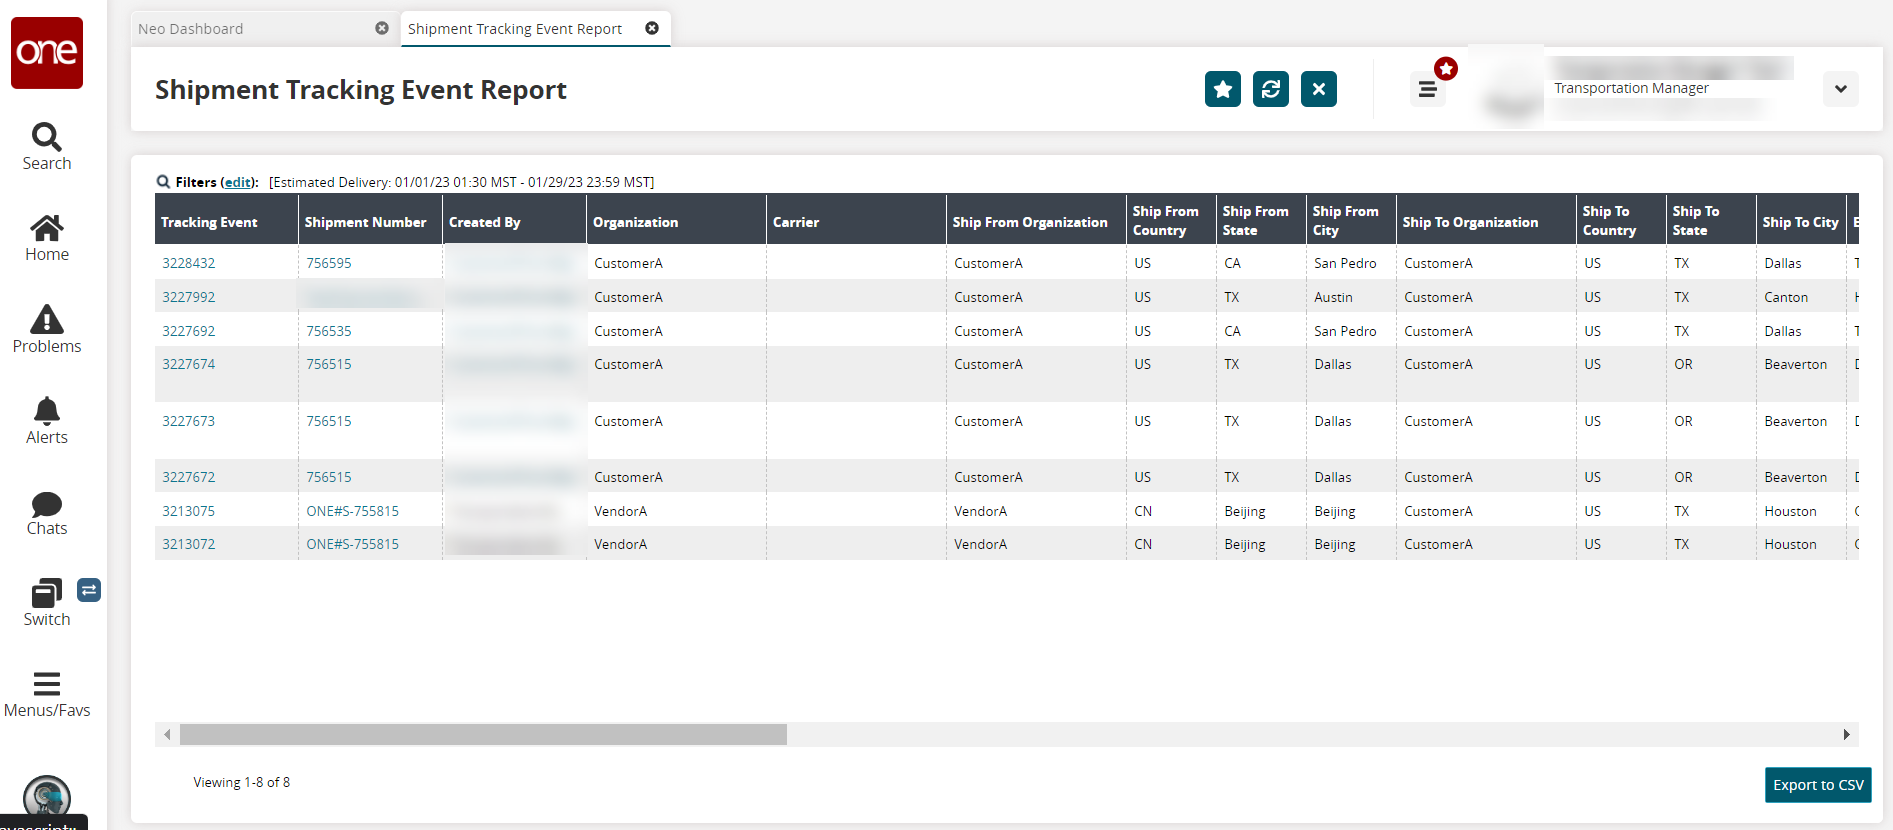Open tracking event 3227992

[x=189, y=297]
